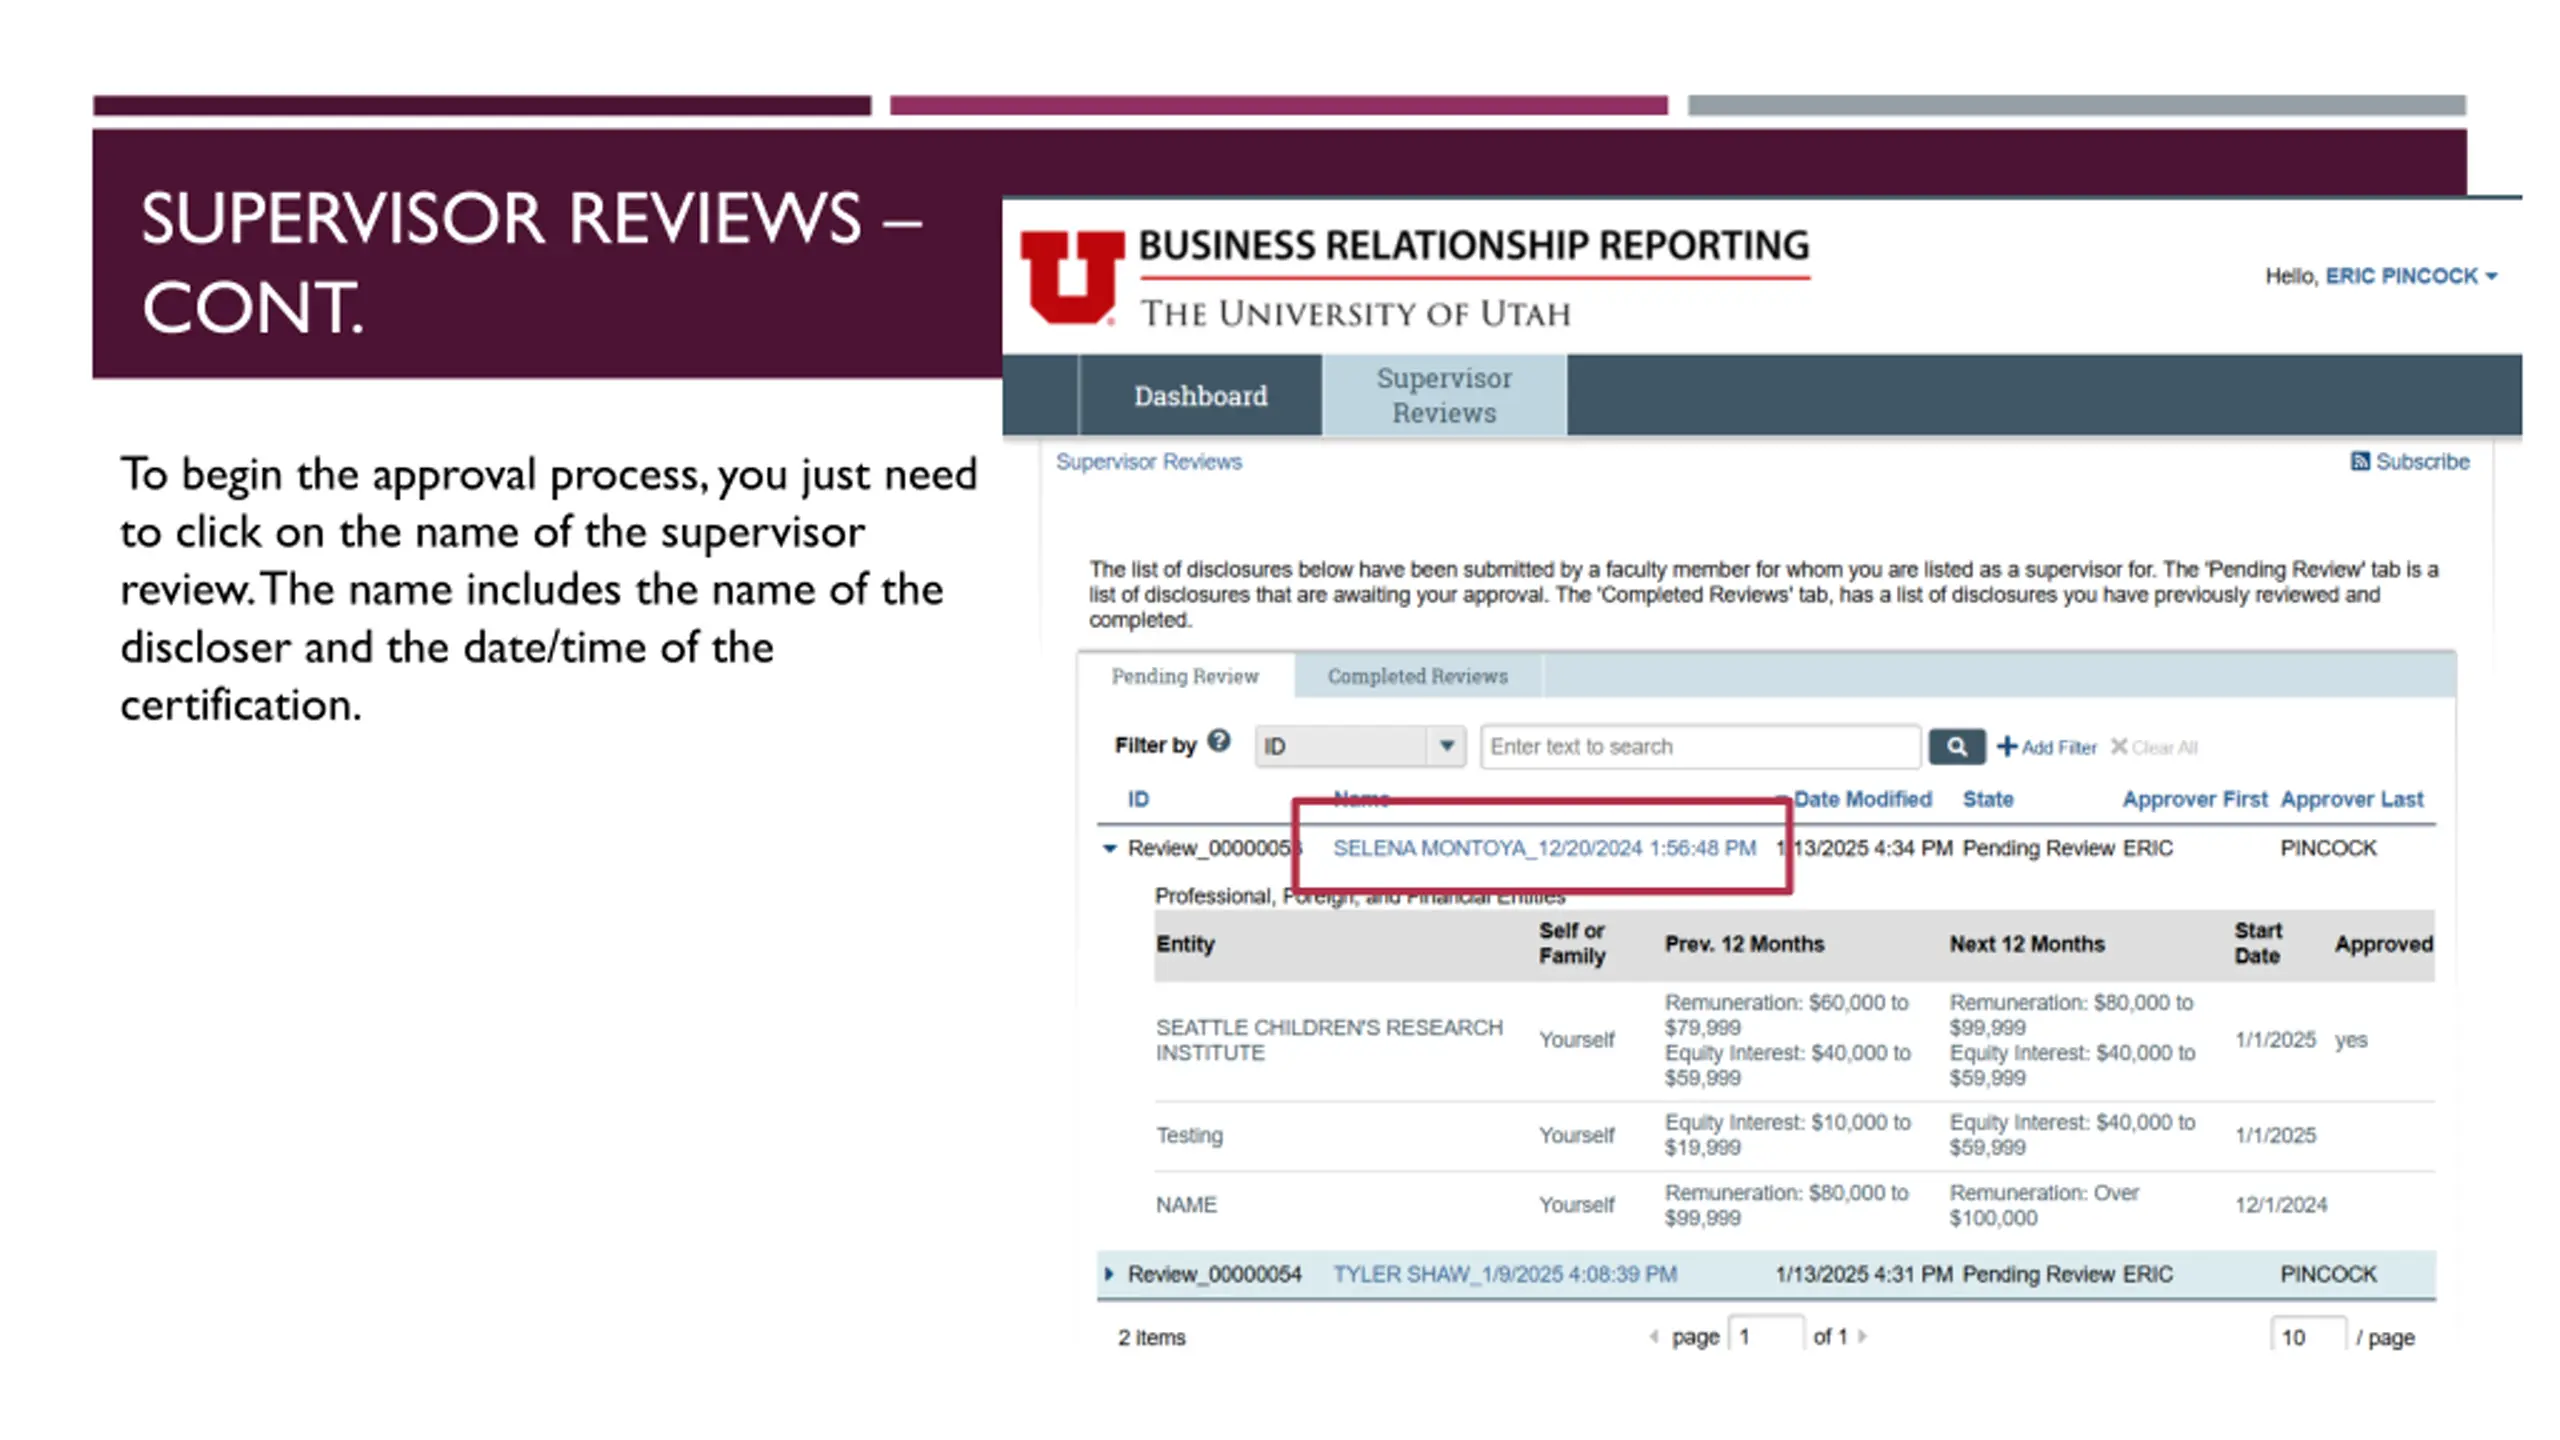Open the Filter by ID dropdown

(x=1360, y=746)
